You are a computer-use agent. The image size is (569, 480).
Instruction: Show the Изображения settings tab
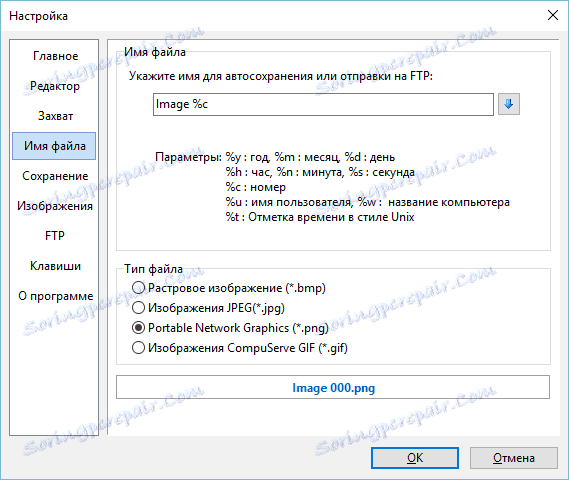(55, 206)
